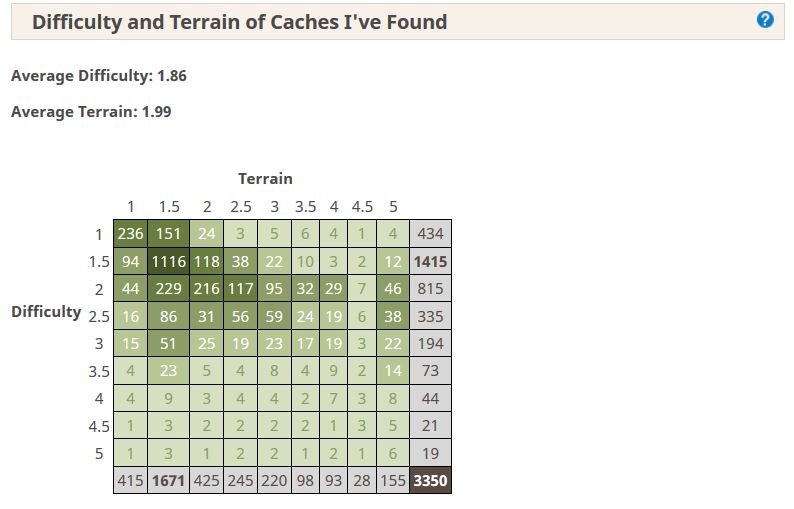Click the row total 1415 cell
Viewport: 794px width, 509px height.
coord(430,261)
